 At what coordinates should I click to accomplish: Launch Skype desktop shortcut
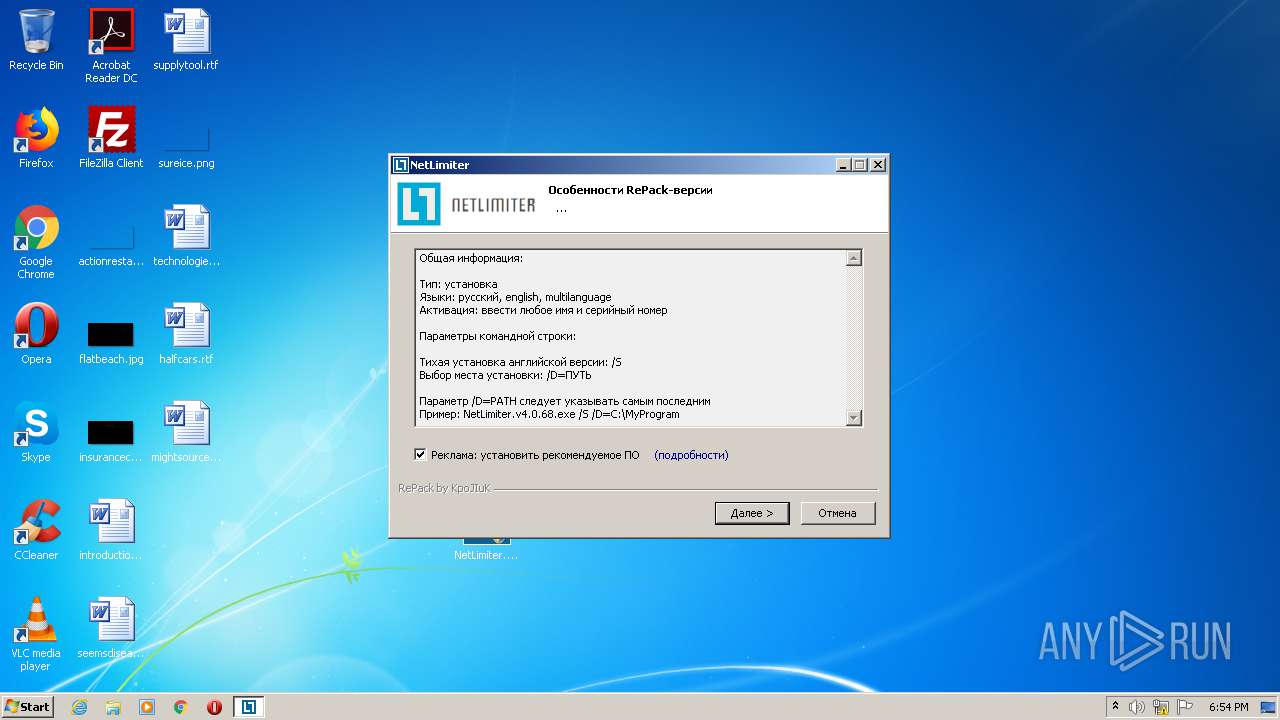pos(36,432)
